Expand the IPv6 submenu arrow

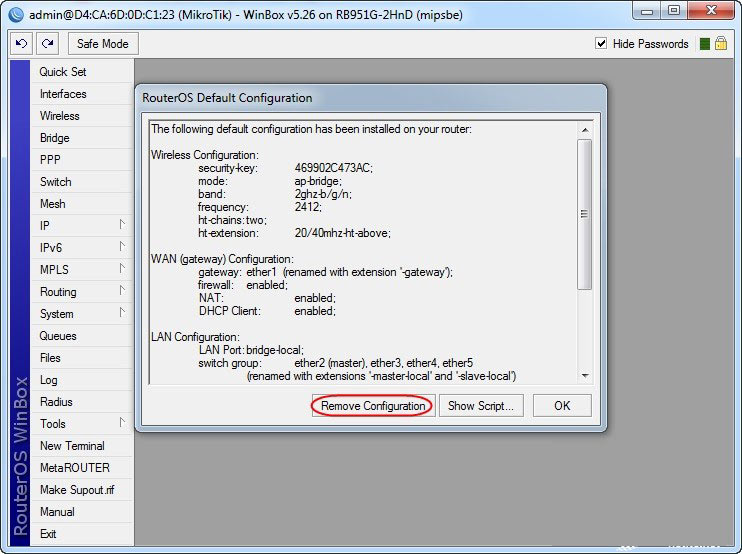(x=122, y=246)
